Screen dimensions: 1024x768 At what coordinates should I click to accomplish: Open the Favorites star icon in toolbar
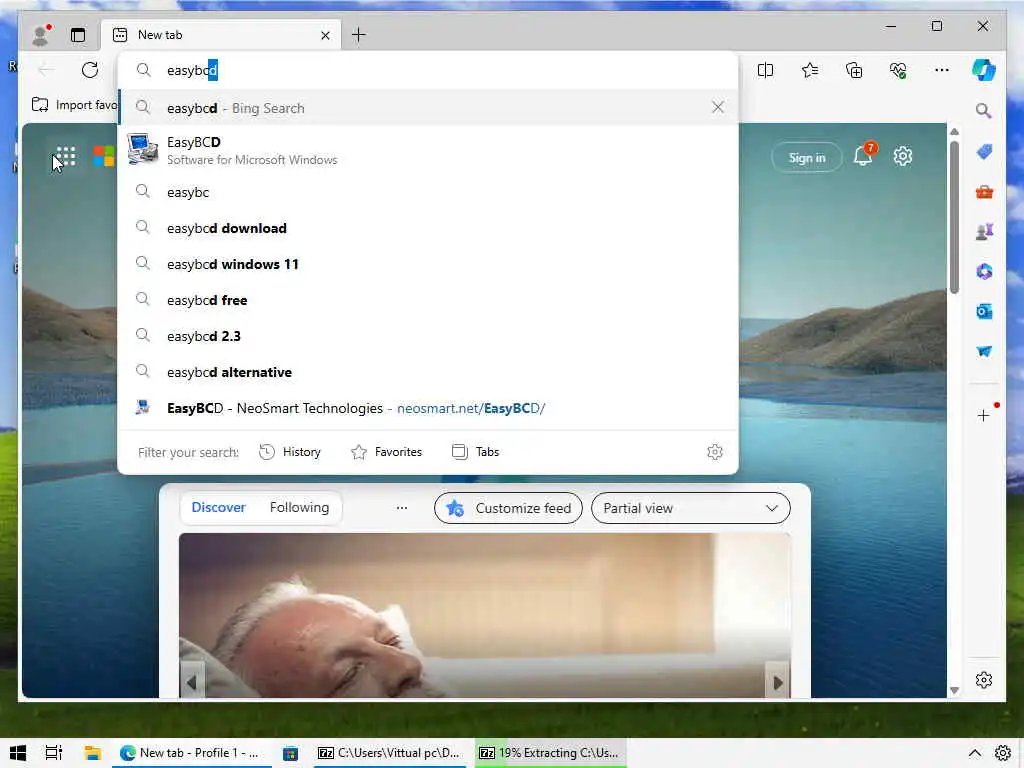click(810, 70)
